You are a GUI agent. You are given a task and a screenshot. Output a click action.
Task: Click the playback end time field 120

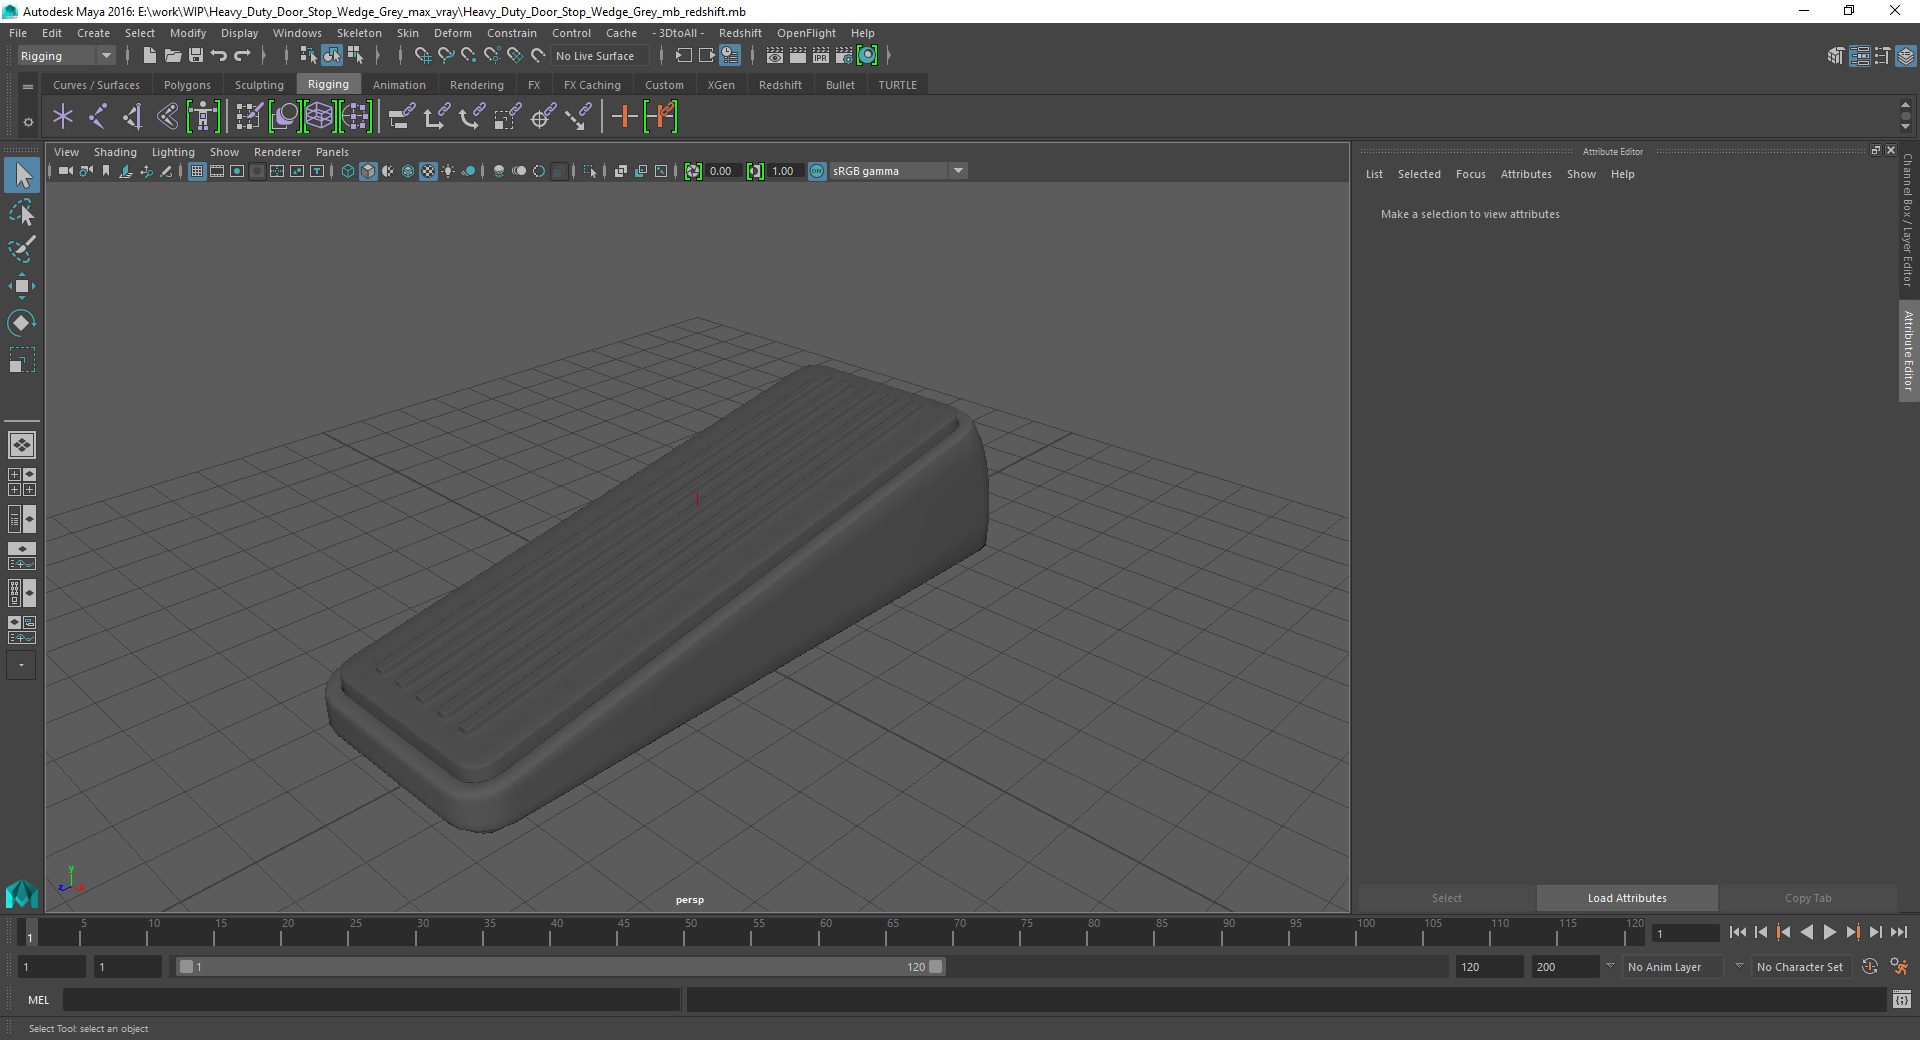tap(1489, 967)
